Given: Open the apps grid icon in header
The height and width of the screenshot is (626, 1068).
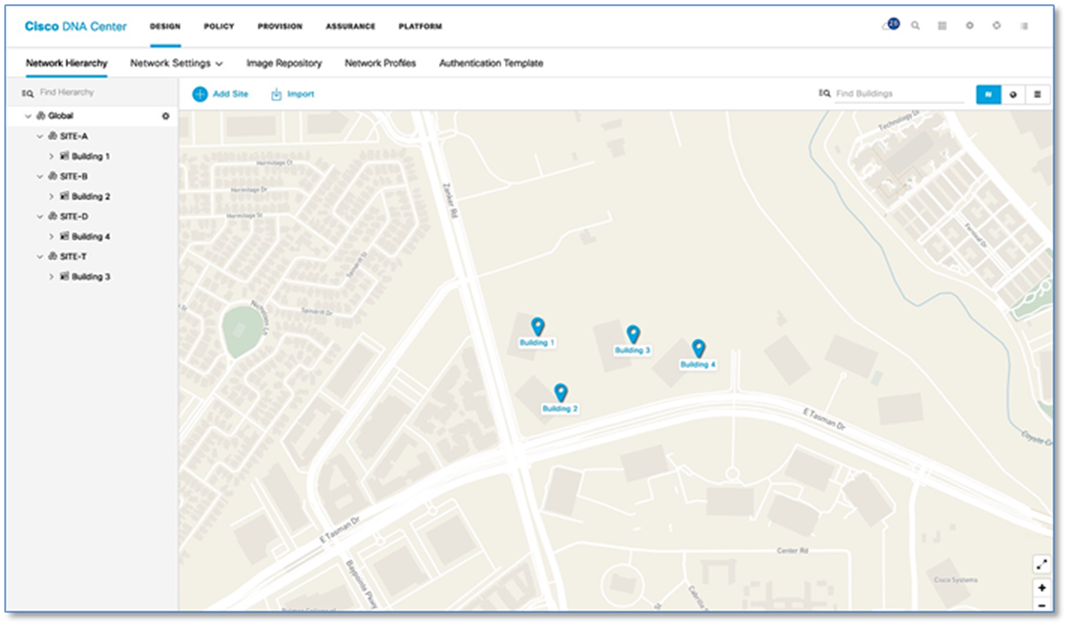Looking at the screenshot, I should click(x=942, y=26).
